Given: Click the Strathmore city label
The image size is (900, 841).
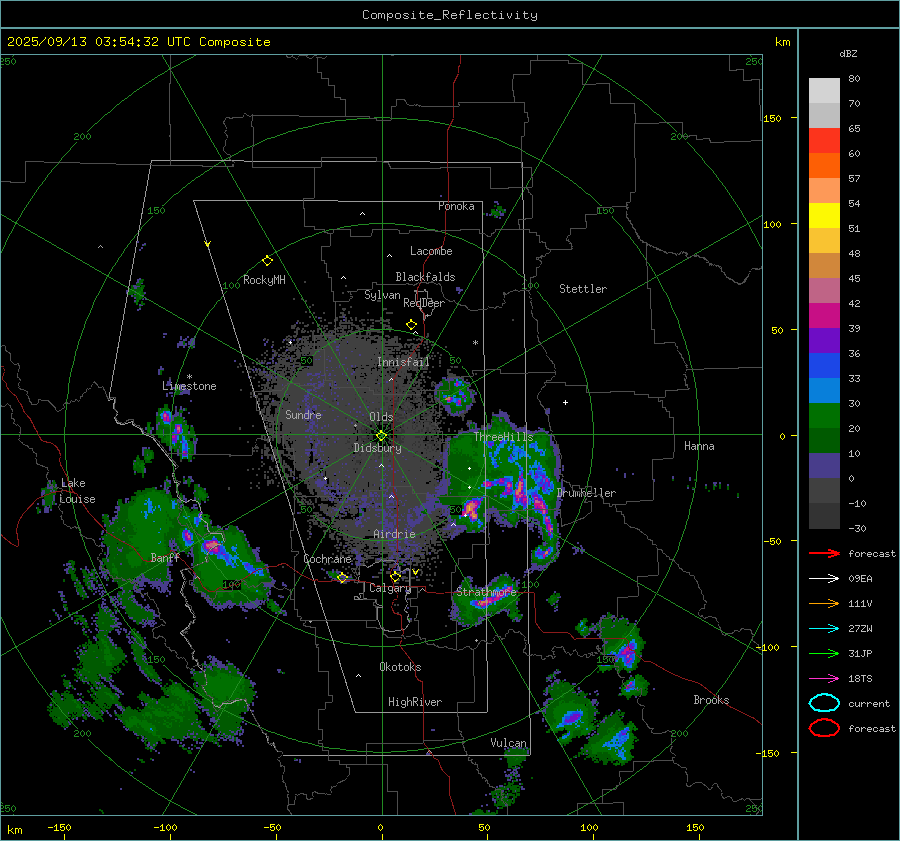Looking at the screenshot, I should tap(486, 591).
